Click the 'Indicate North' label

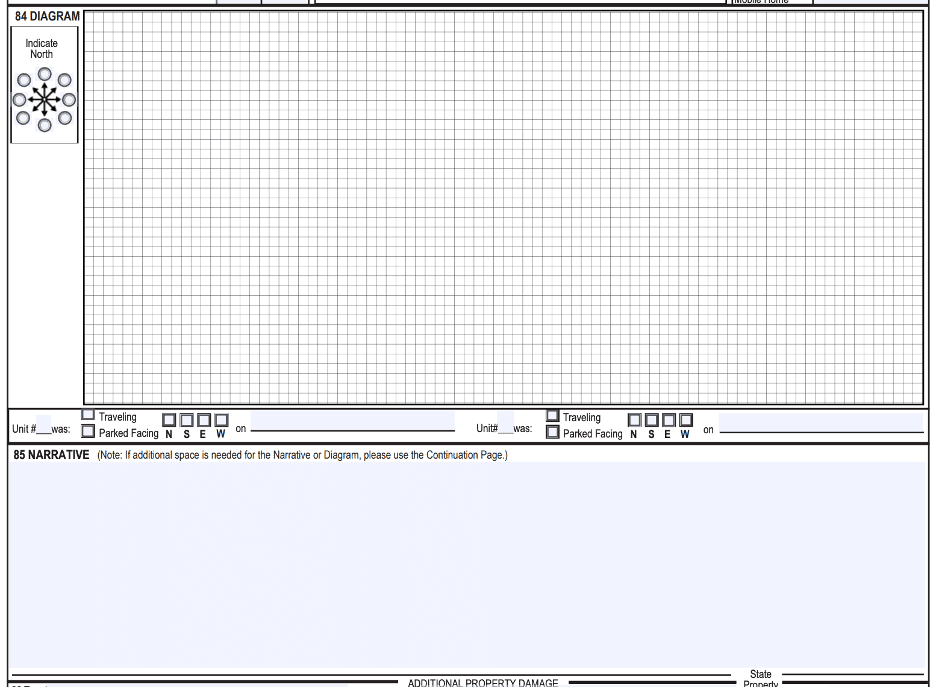41,49
